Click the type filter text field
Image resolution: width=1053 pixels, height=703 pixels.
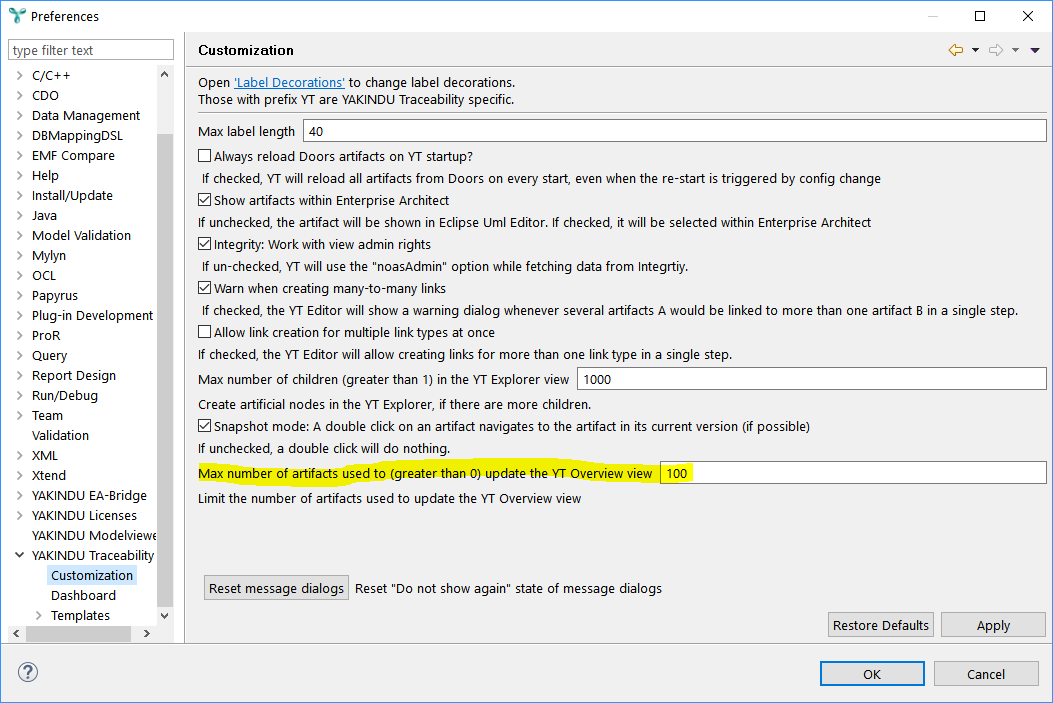point(91,50)
